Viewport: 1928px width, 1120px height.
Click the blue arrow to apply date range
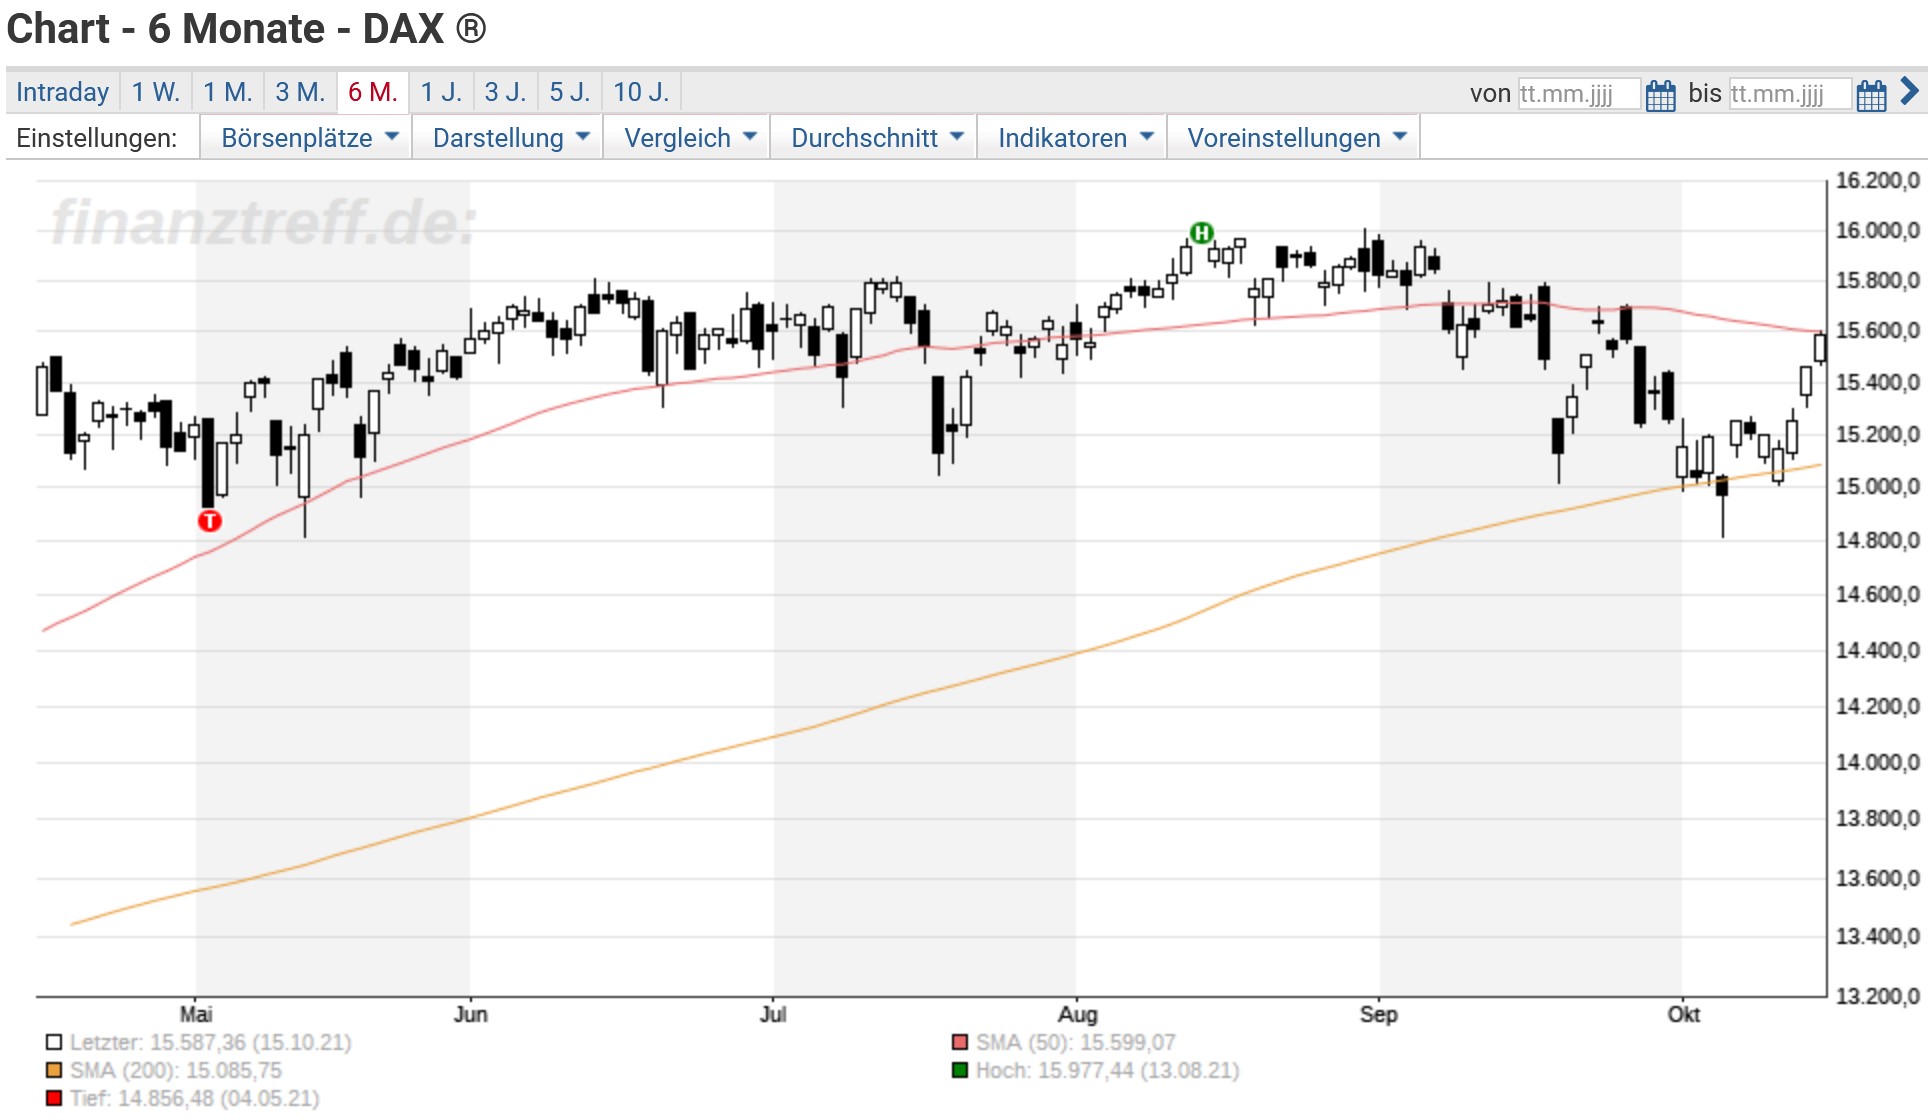pyautogui.click(x=1909, y=92)
